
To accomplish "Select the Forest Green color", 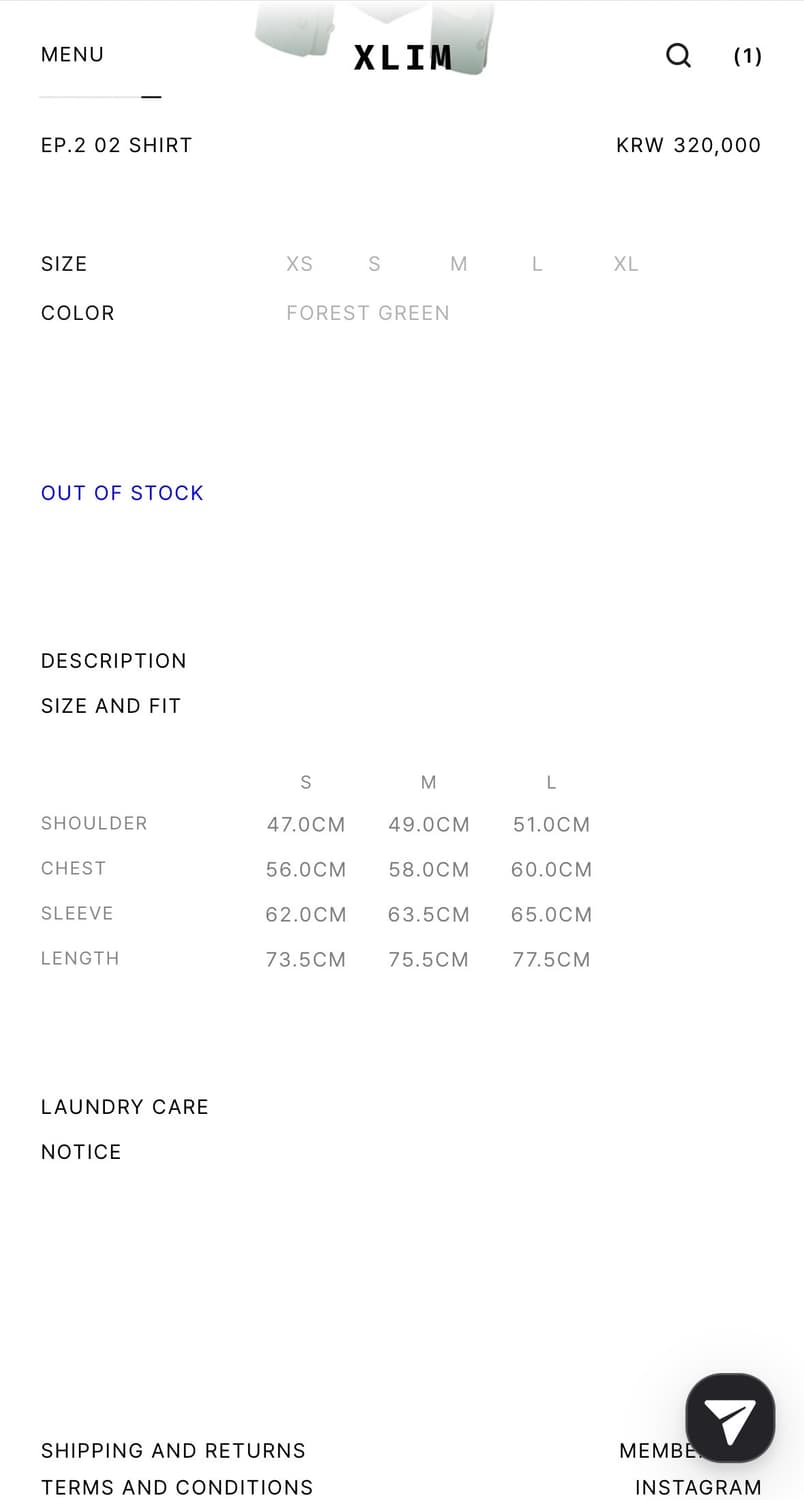I will click(x=367, y=313).
